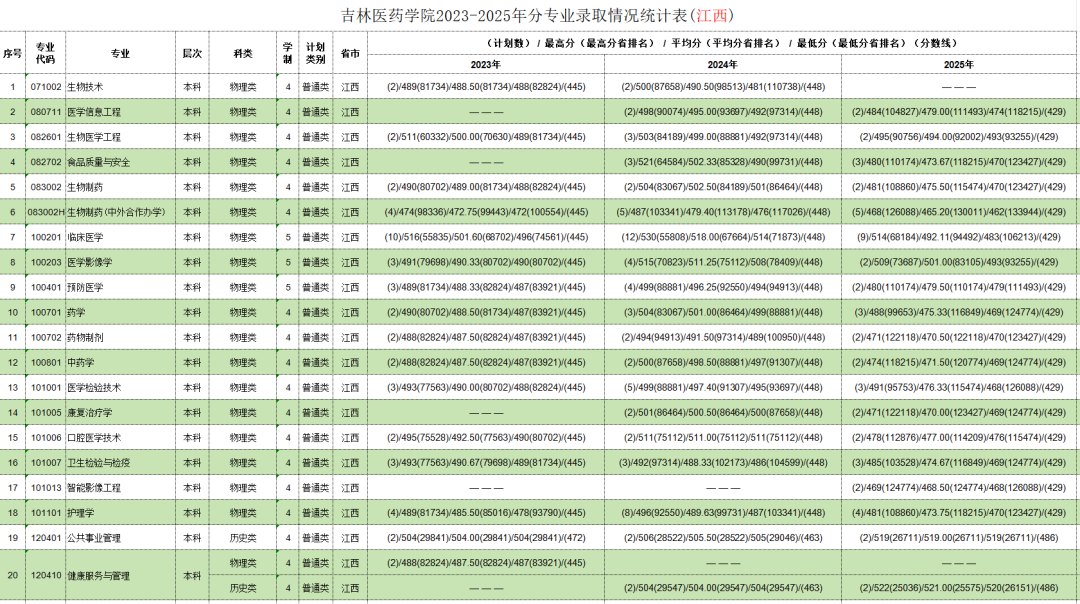Select the 计划类别 column header
1080x604 pixels.
[x=315, y=53]
